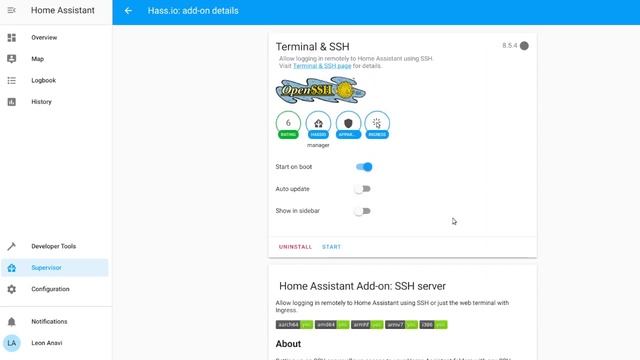This screenshot has width=640, height=360.
Task: Click the Map icon in sidebar
Action: (x=11, y=59)
